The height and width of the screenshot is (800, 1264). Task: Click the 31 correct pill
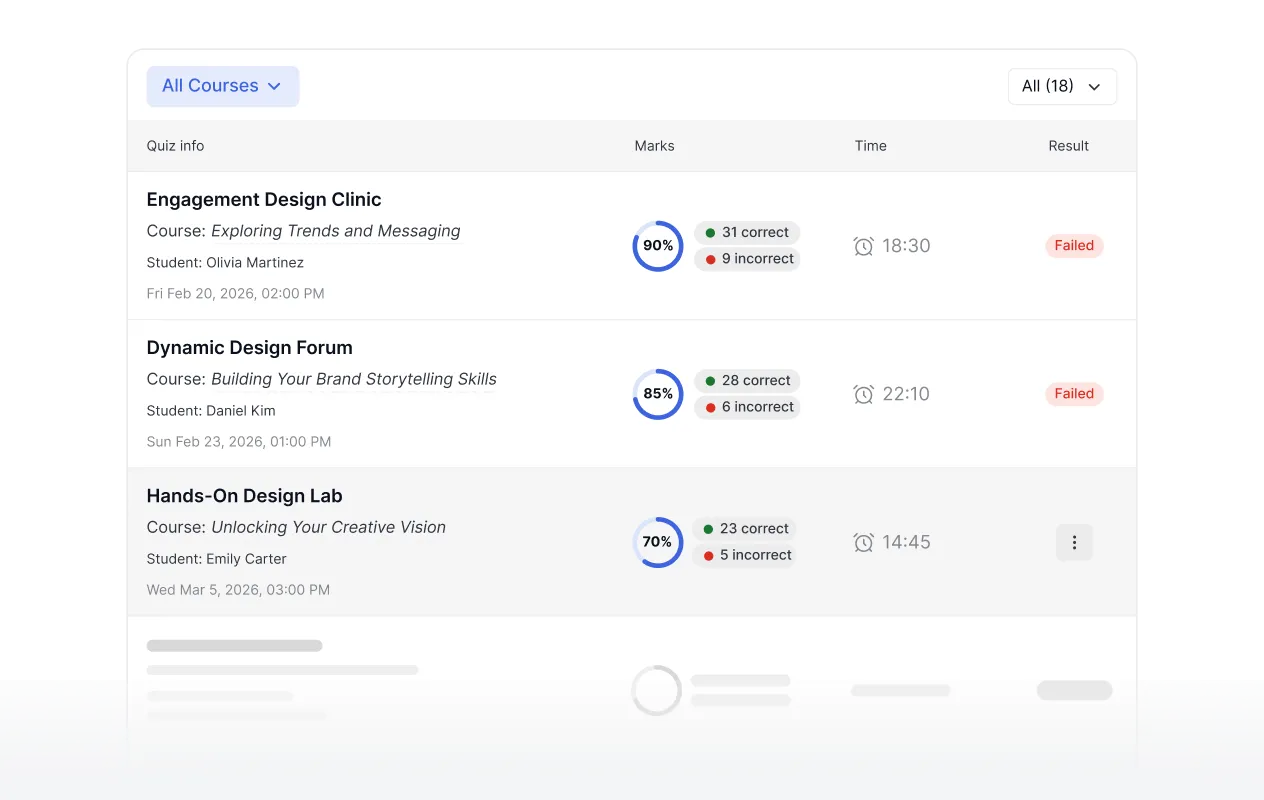point(747,232)
